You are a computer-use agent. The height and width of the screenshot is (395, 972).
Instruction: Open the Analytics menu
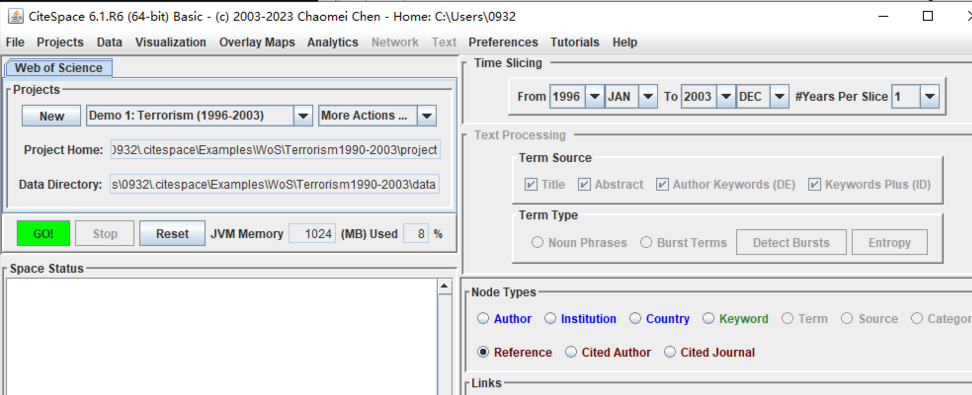click(x=333, y=42)
